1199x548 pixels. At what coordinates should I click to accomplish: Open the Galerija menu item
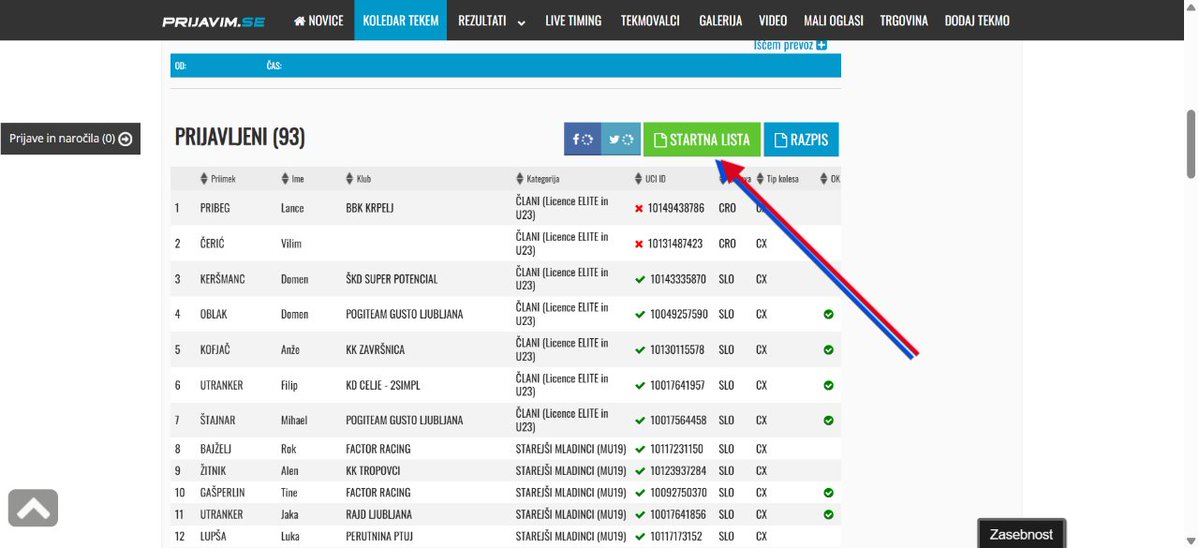[x=720, y=21]
